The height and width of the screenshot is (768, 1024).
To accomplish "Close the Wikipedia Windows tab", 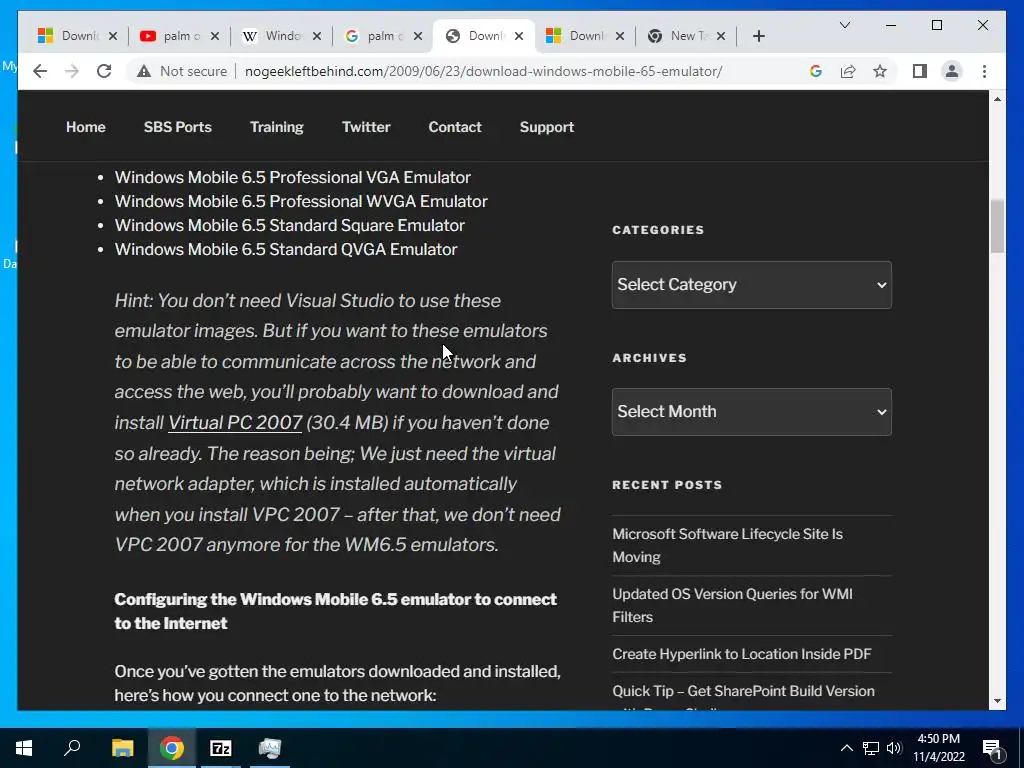I will point(317,36).
